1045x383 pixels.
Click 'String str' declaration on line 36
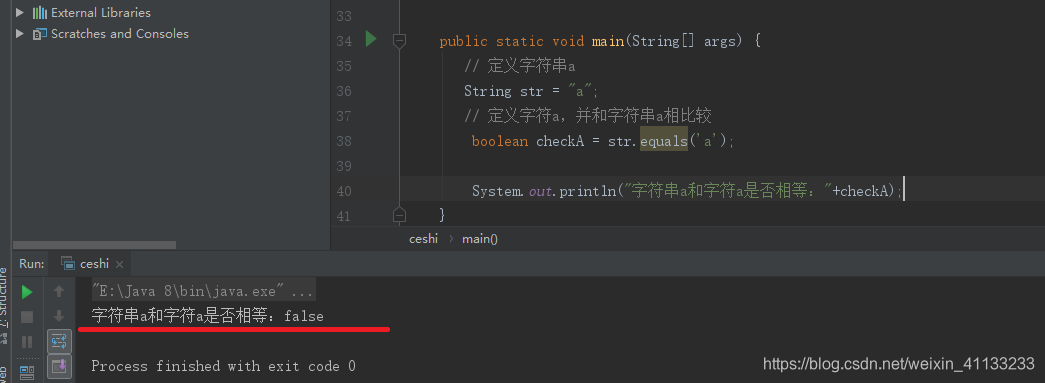(x=503, y=91)
